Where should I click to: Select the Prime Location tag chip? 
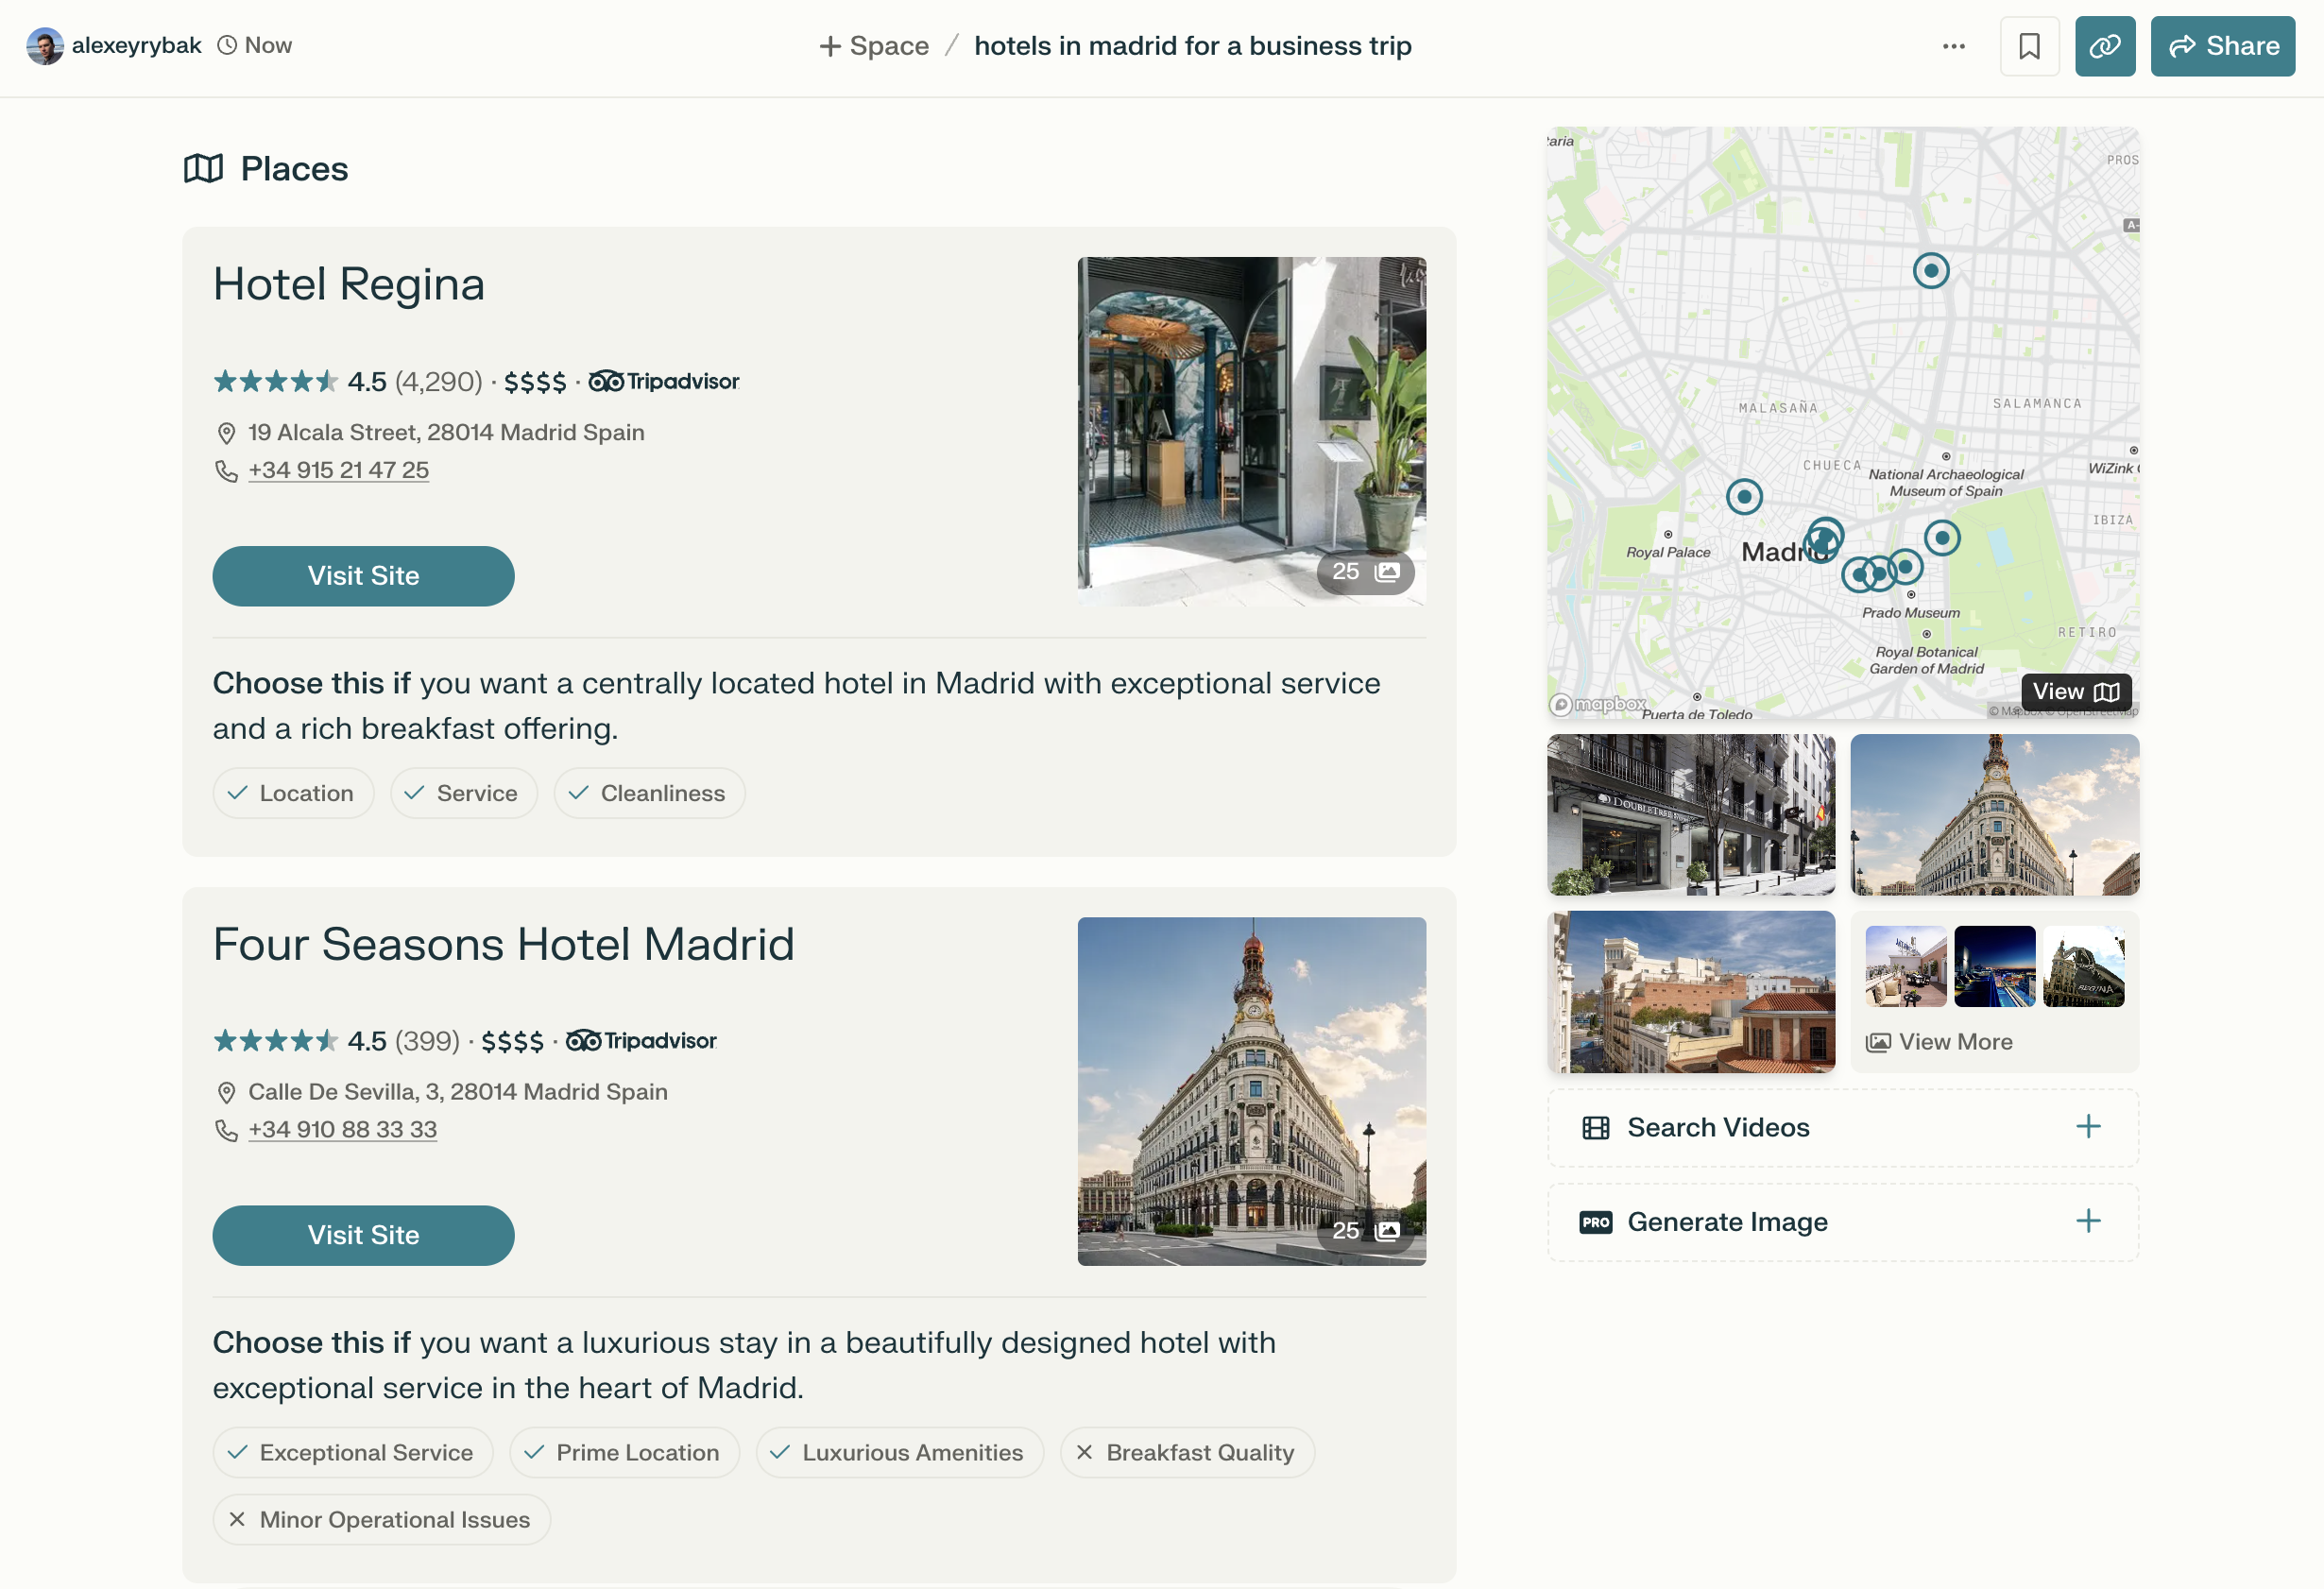point(624,1452)
